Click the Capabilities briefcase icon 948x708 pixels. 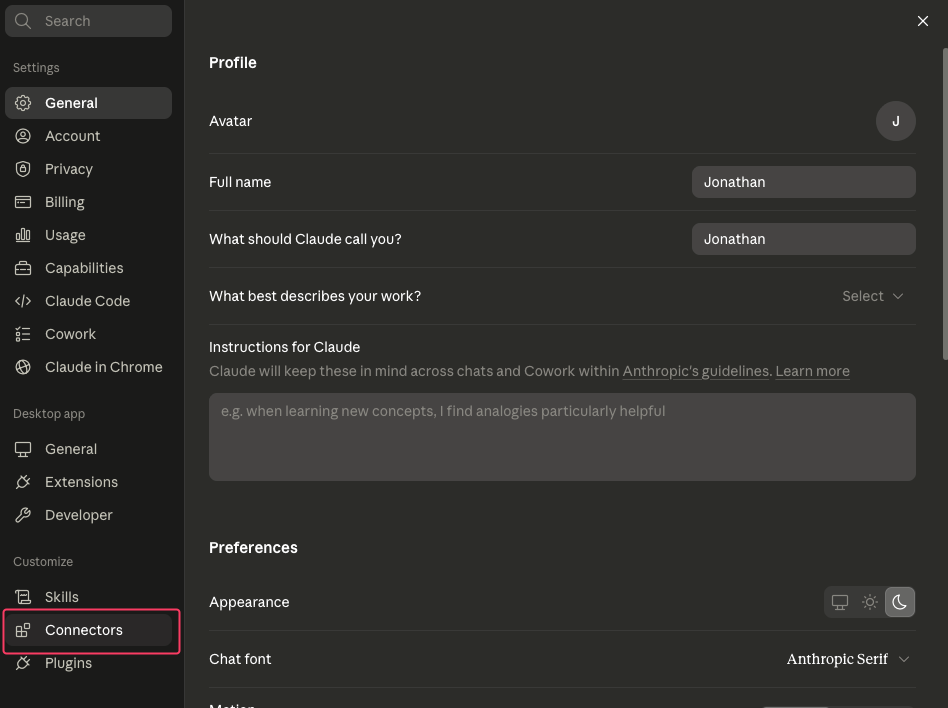click(x=23, y=268)
